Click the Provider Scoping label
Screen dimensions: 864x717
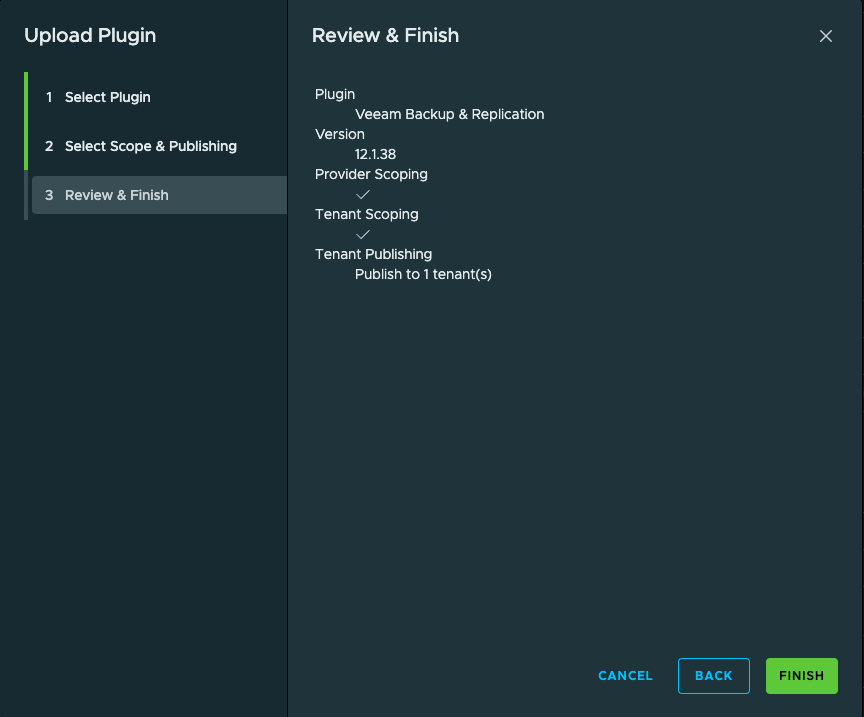point(371,174)
